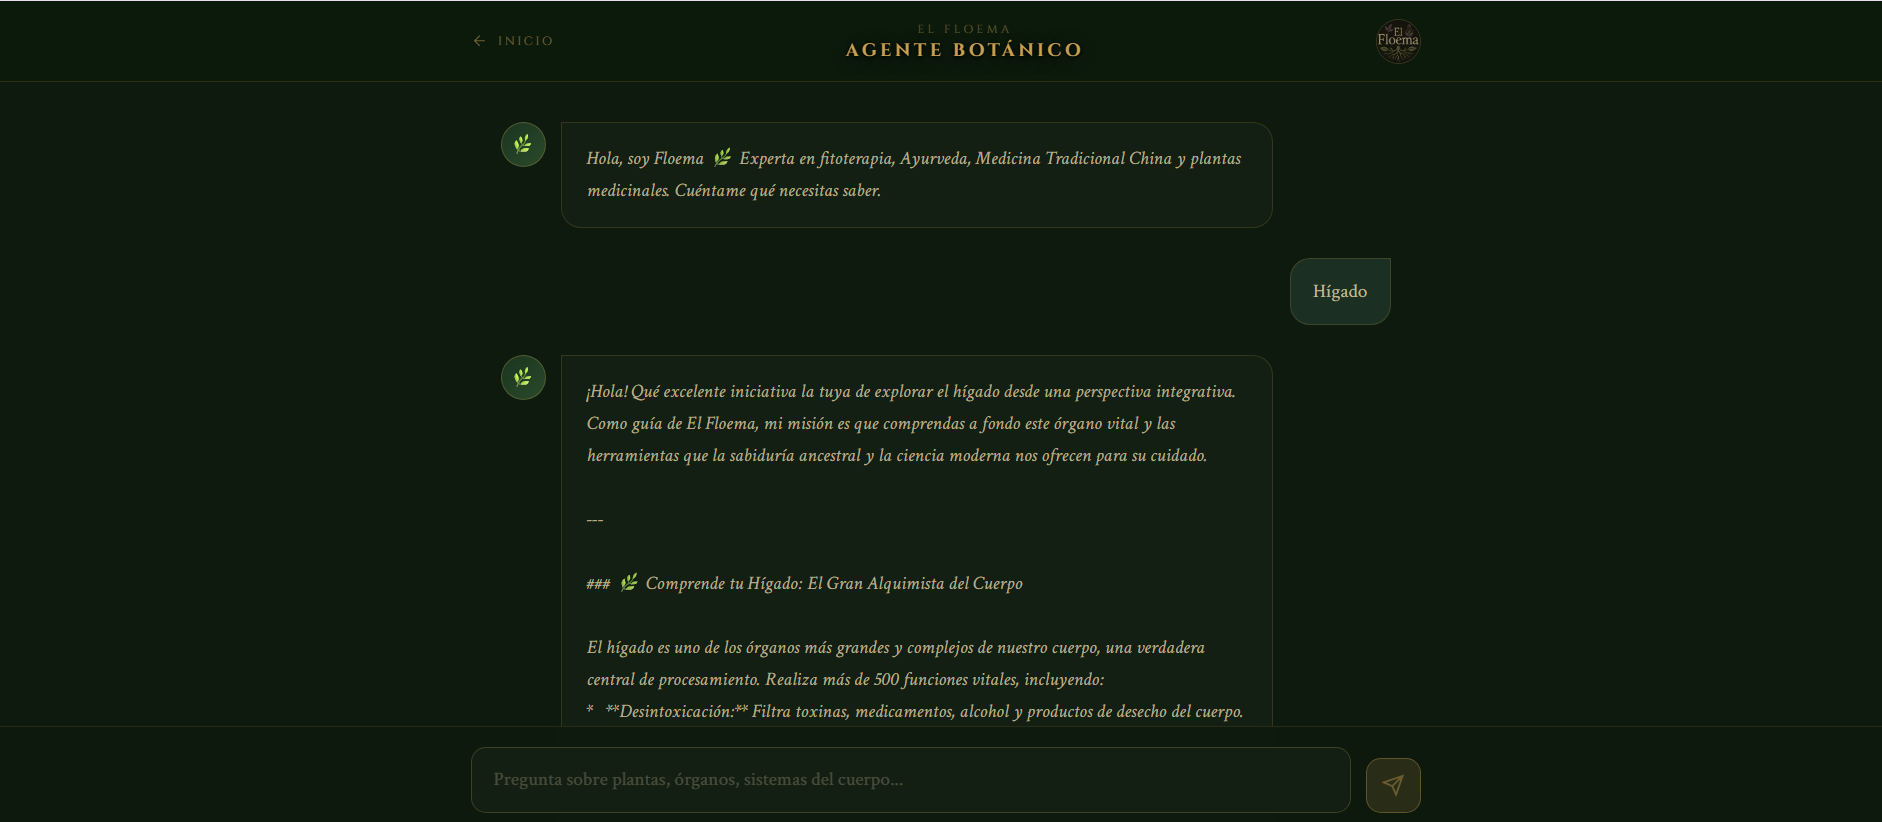1882x822 pixels.
Task: Open the El Floema logo avatar
Action: click(x=1398, y=41)
